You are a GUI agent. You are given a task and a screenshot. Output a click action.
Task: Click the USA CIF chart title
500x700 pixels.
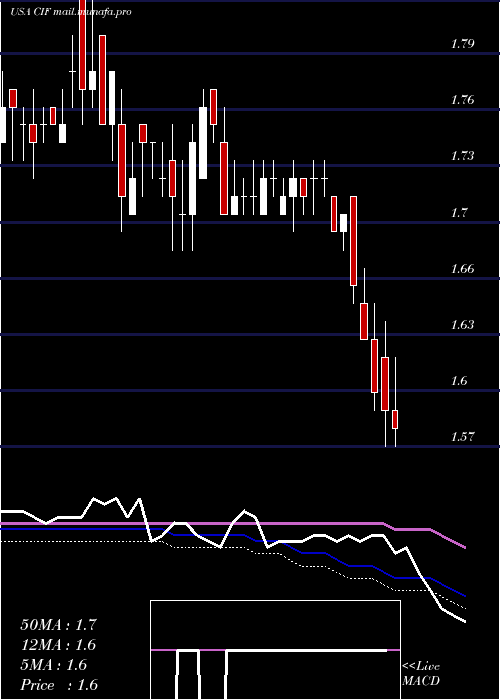click(71, 12)
